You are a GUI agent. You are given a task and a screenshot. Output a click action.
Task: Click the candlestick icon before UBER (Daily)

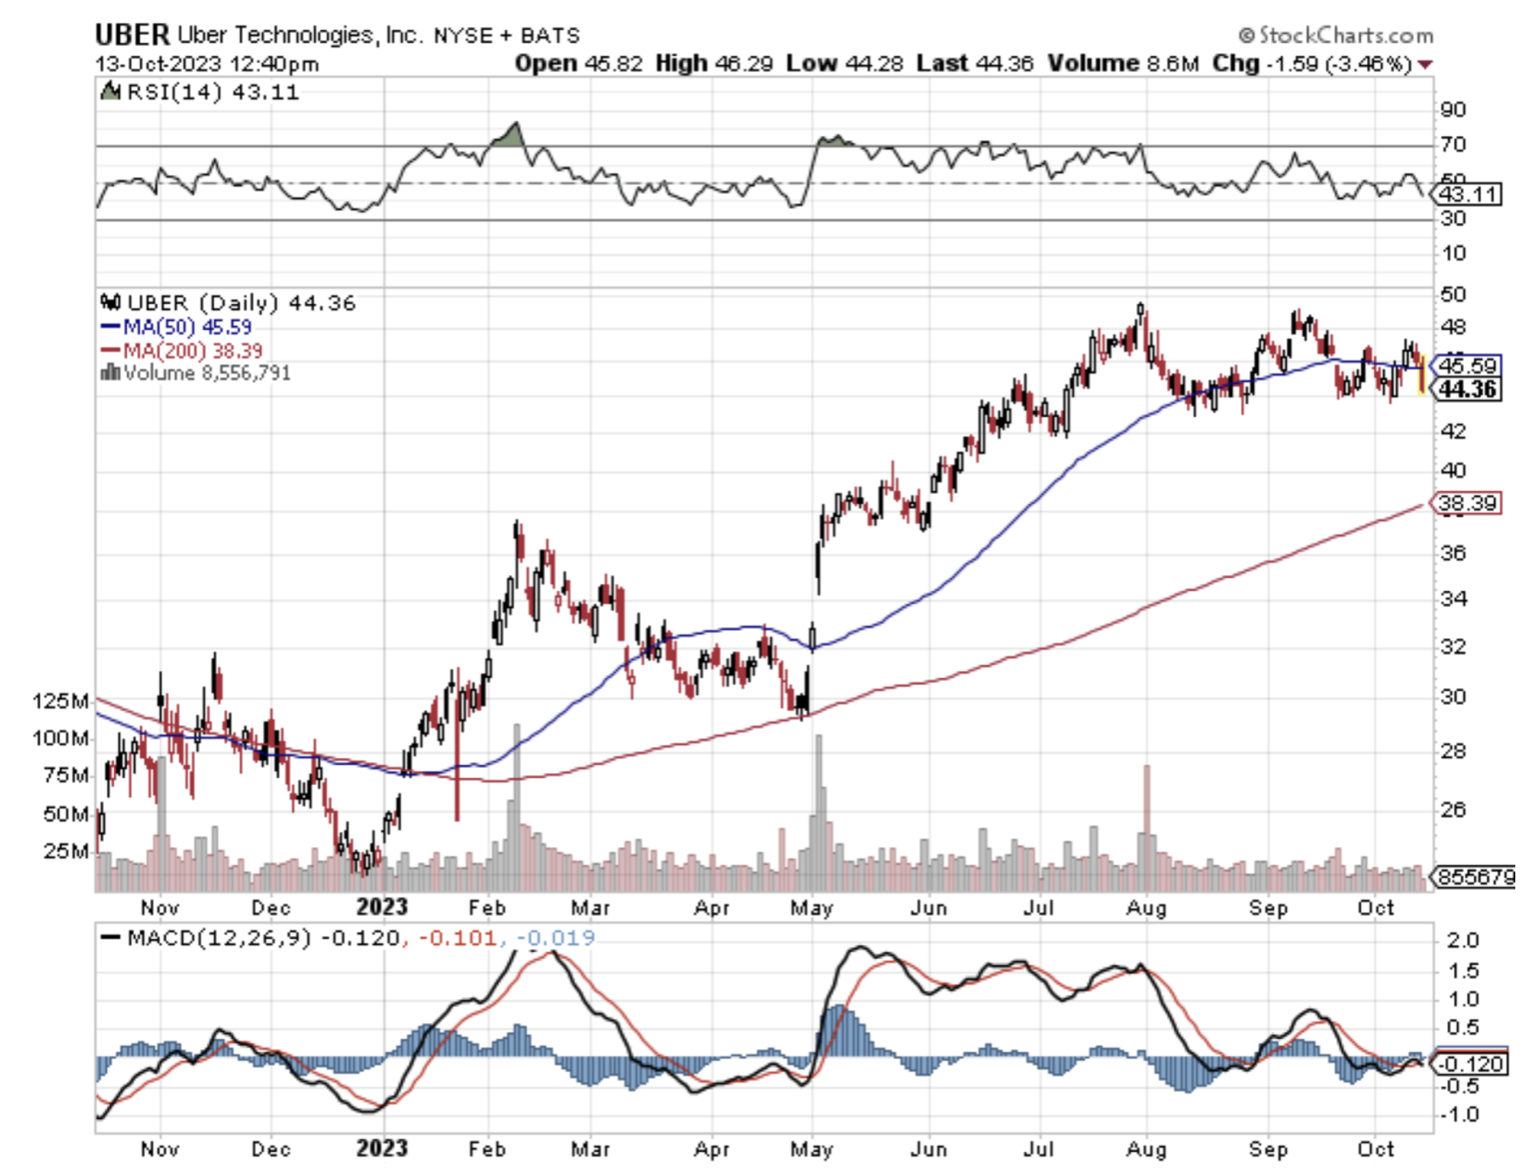[111, 303]
